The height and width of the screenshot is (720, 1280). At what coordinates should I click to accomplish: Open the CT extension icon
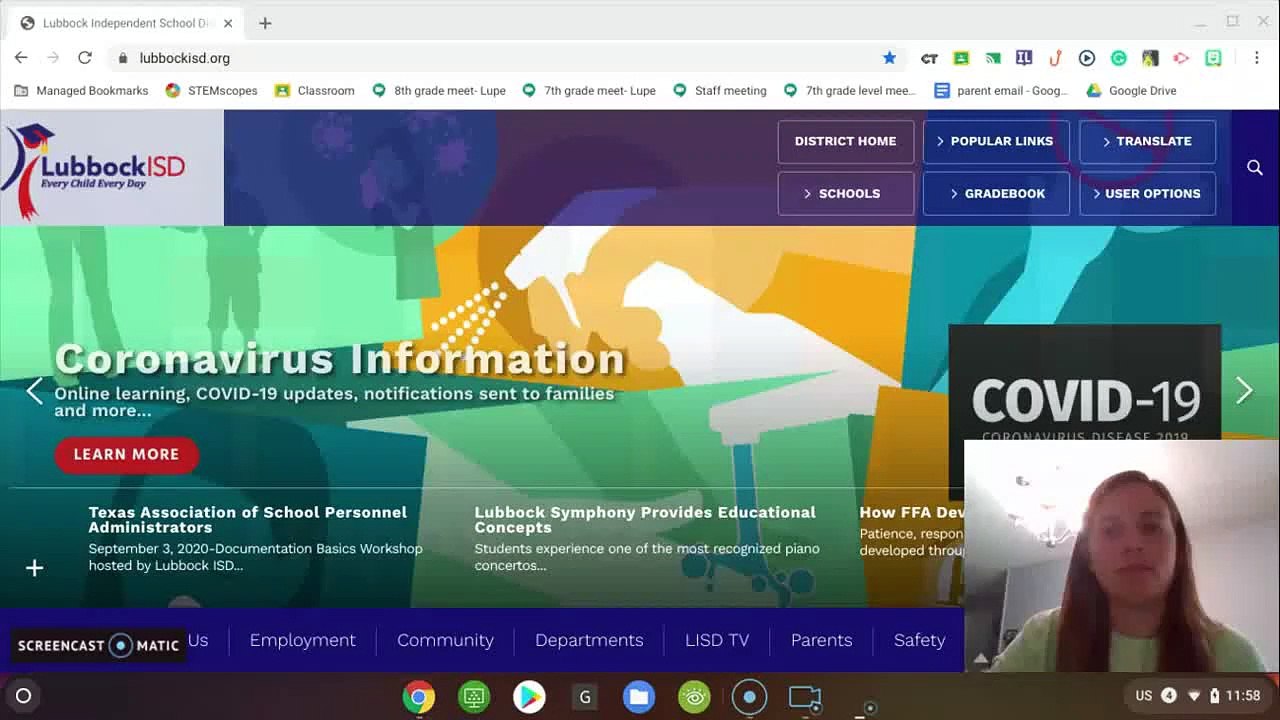point(929,58)
